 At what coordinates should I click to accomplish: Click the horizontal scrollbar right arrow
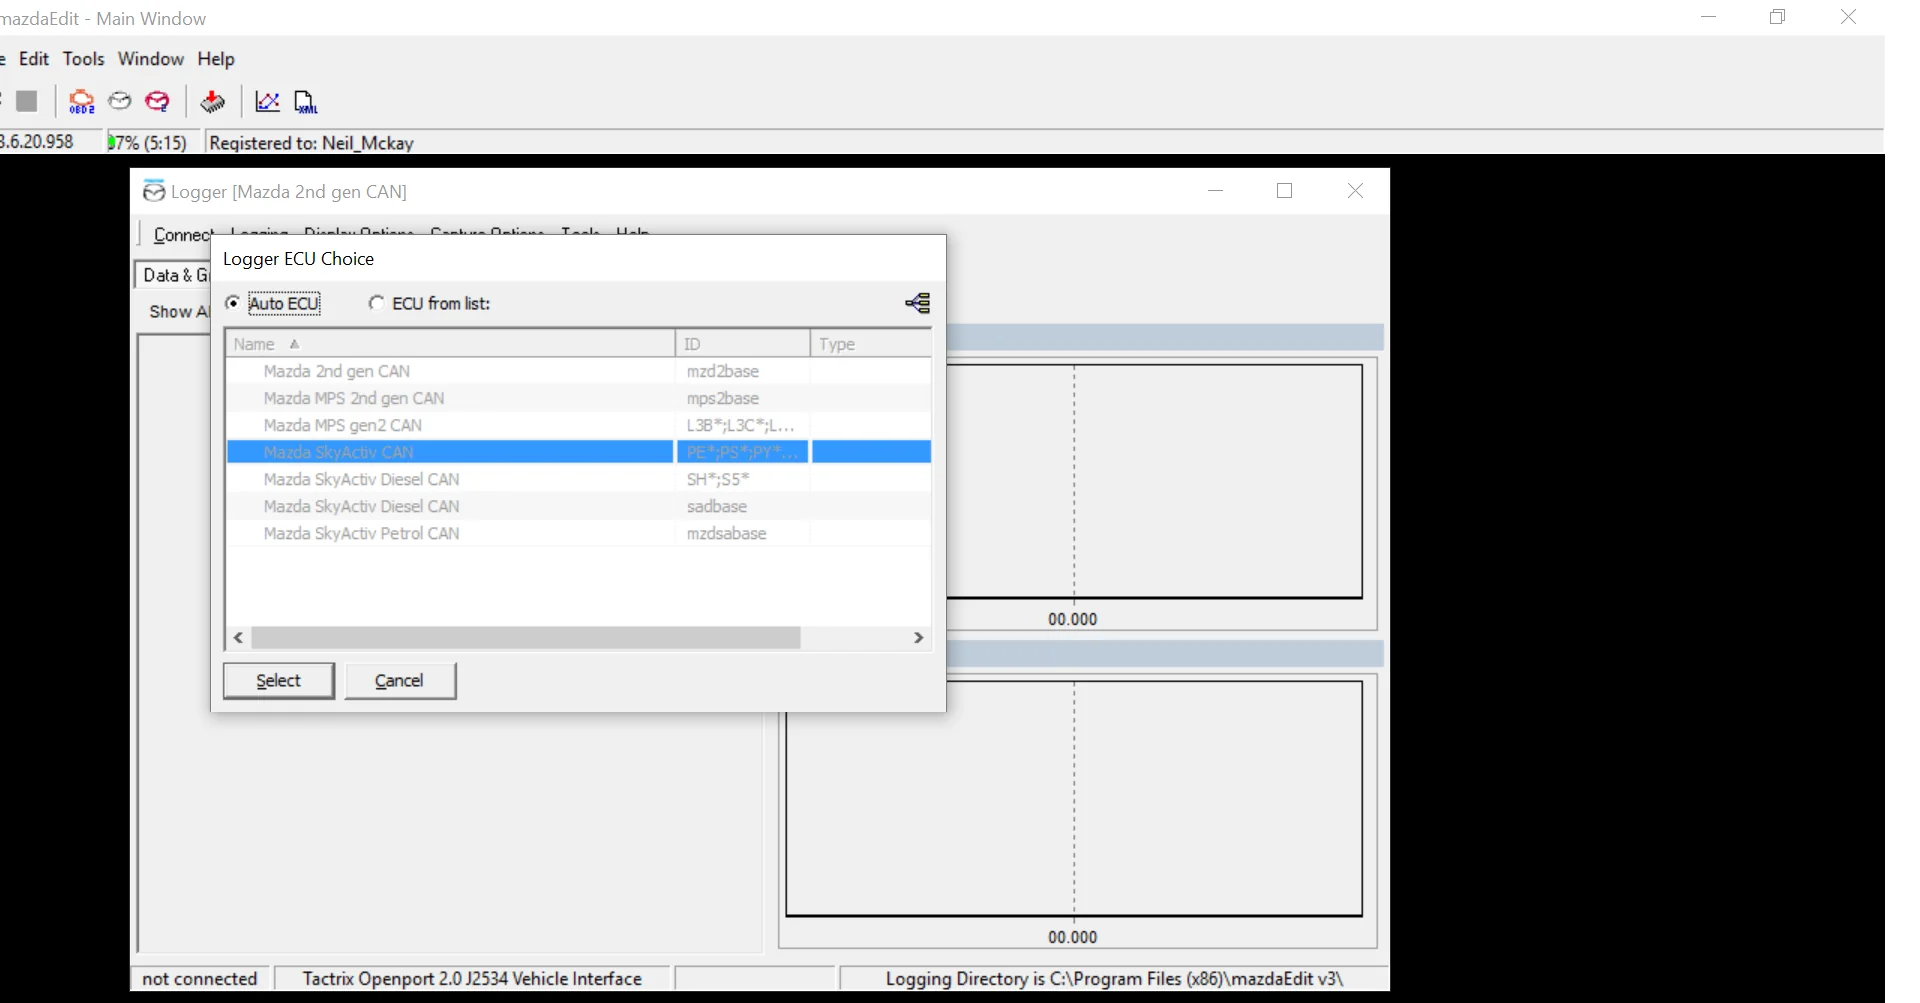point(919,638)
